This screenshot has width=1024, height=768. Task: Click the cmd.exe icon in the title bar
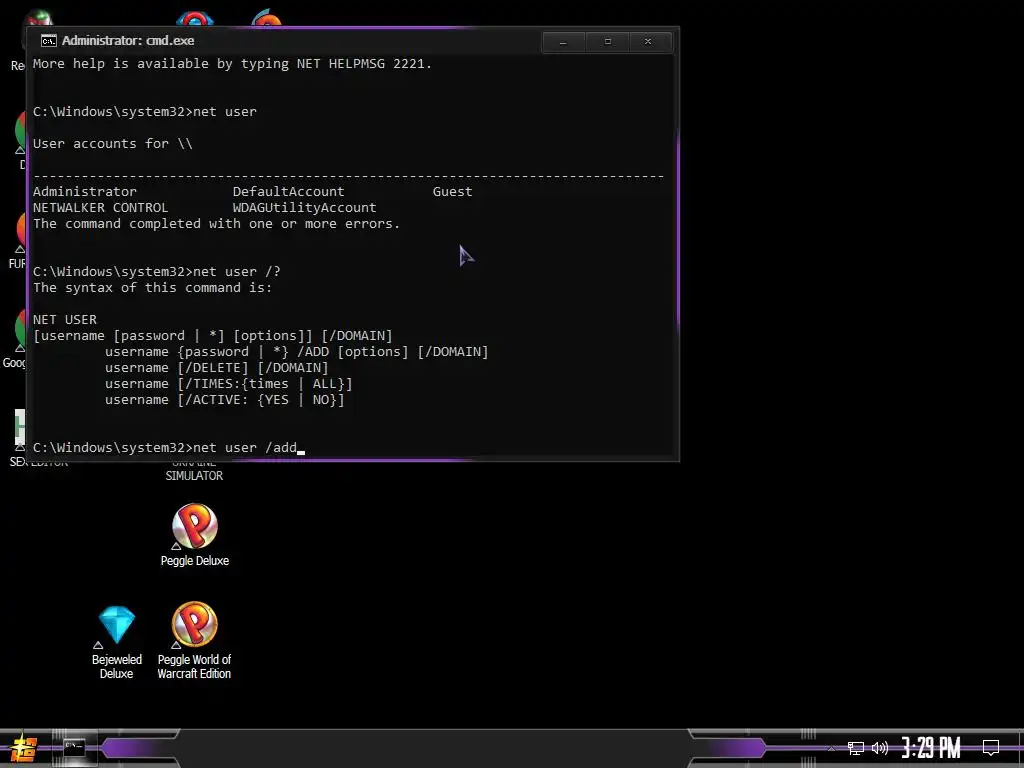click(49, 41)
